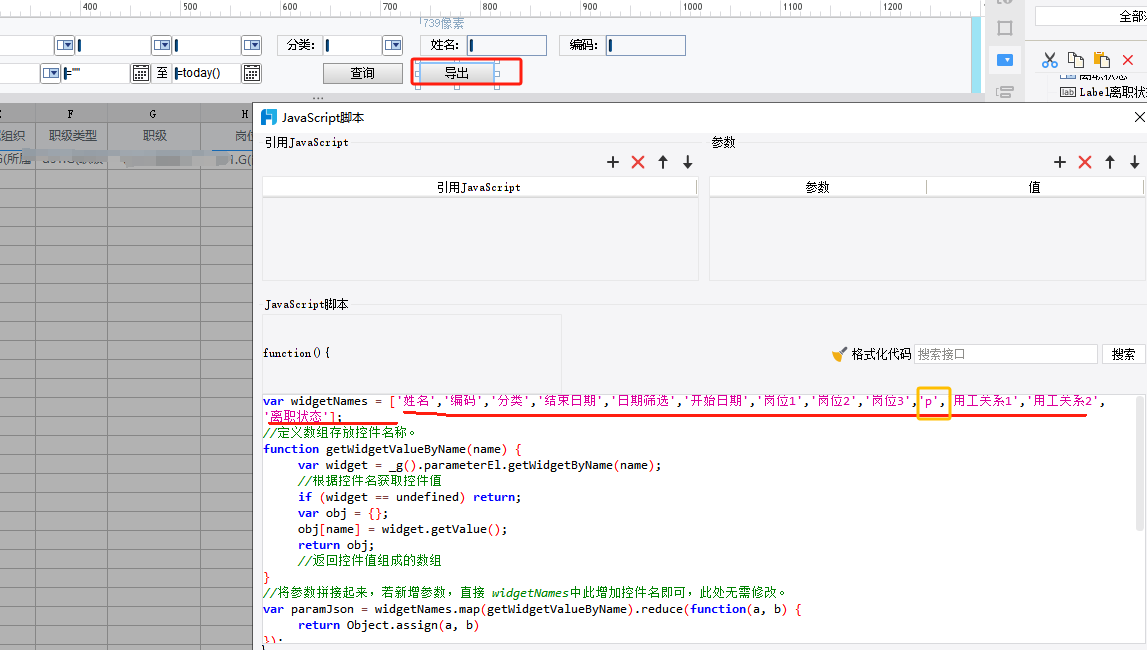
Task: Click the 姓名: label widget
Action: coord(444,45)
